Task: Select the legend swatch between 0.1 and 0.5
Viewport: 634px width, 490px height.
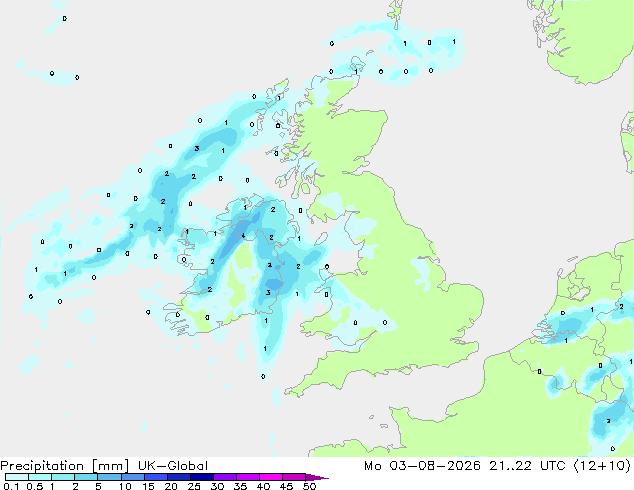Action: [x=17, y=477]
